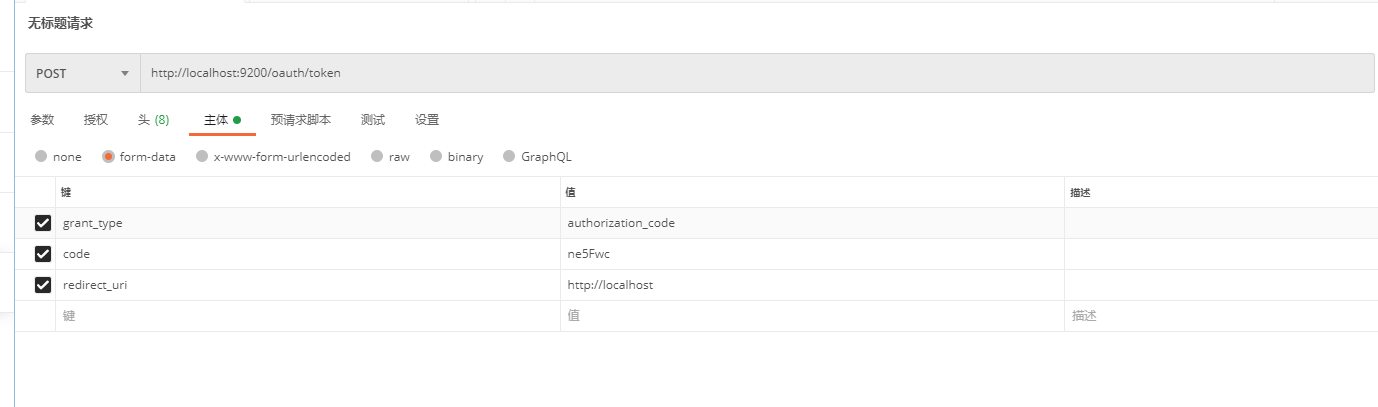Click the empty 键 placeholder field
This screenshot has height=407, width=1378.
click(300, 316)
